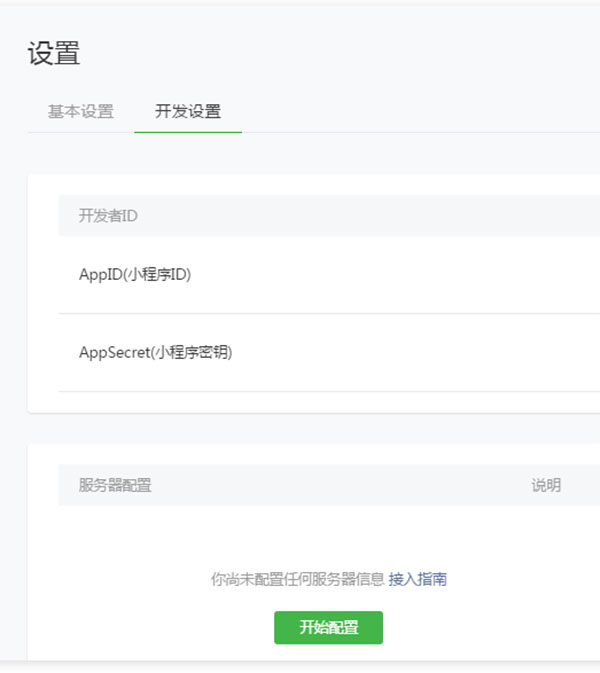Open the 接入指南 link

(x=418, y=579)
